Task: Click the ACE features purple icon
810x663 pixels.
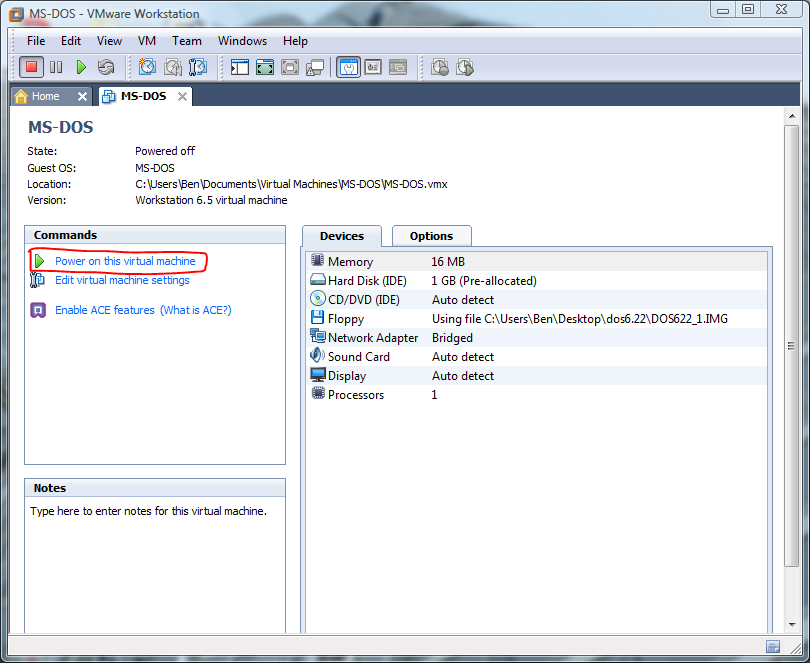Action: coord(38,310)
